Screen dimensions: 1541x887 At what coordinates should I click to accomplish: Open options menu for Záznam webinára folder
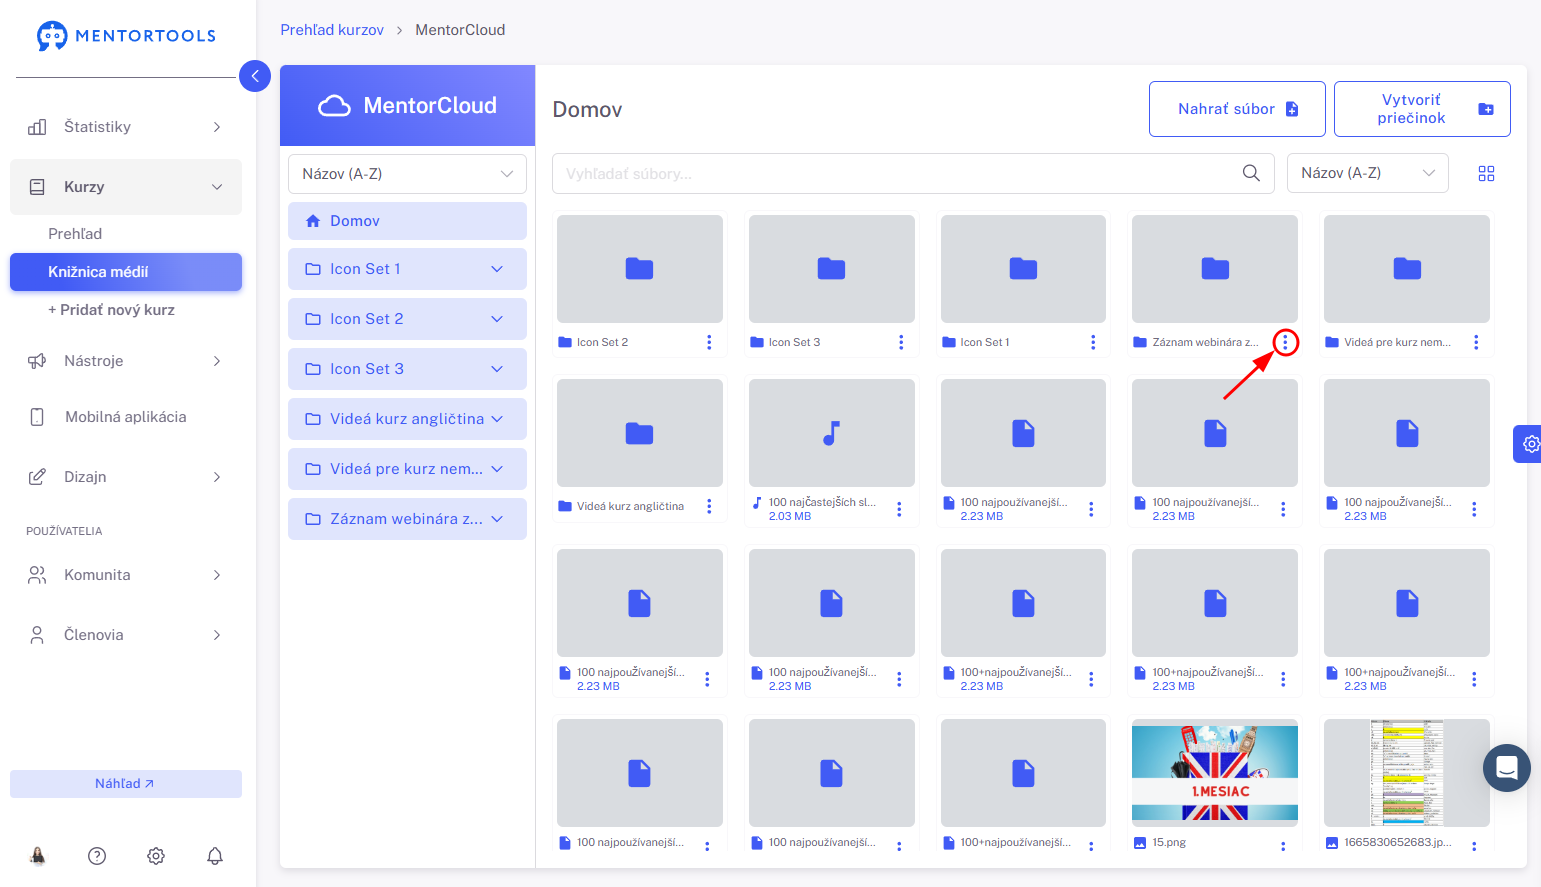1285,342
